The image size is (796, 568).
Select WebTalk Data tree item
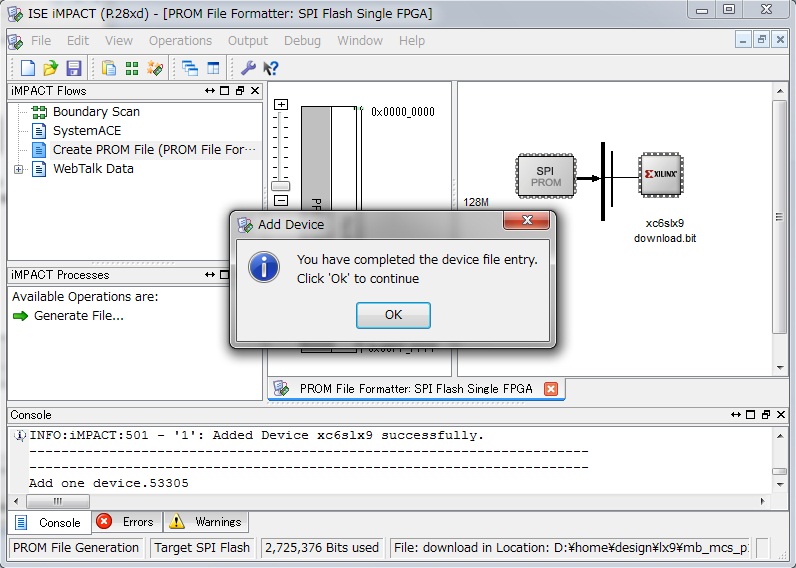coord(93,169)
